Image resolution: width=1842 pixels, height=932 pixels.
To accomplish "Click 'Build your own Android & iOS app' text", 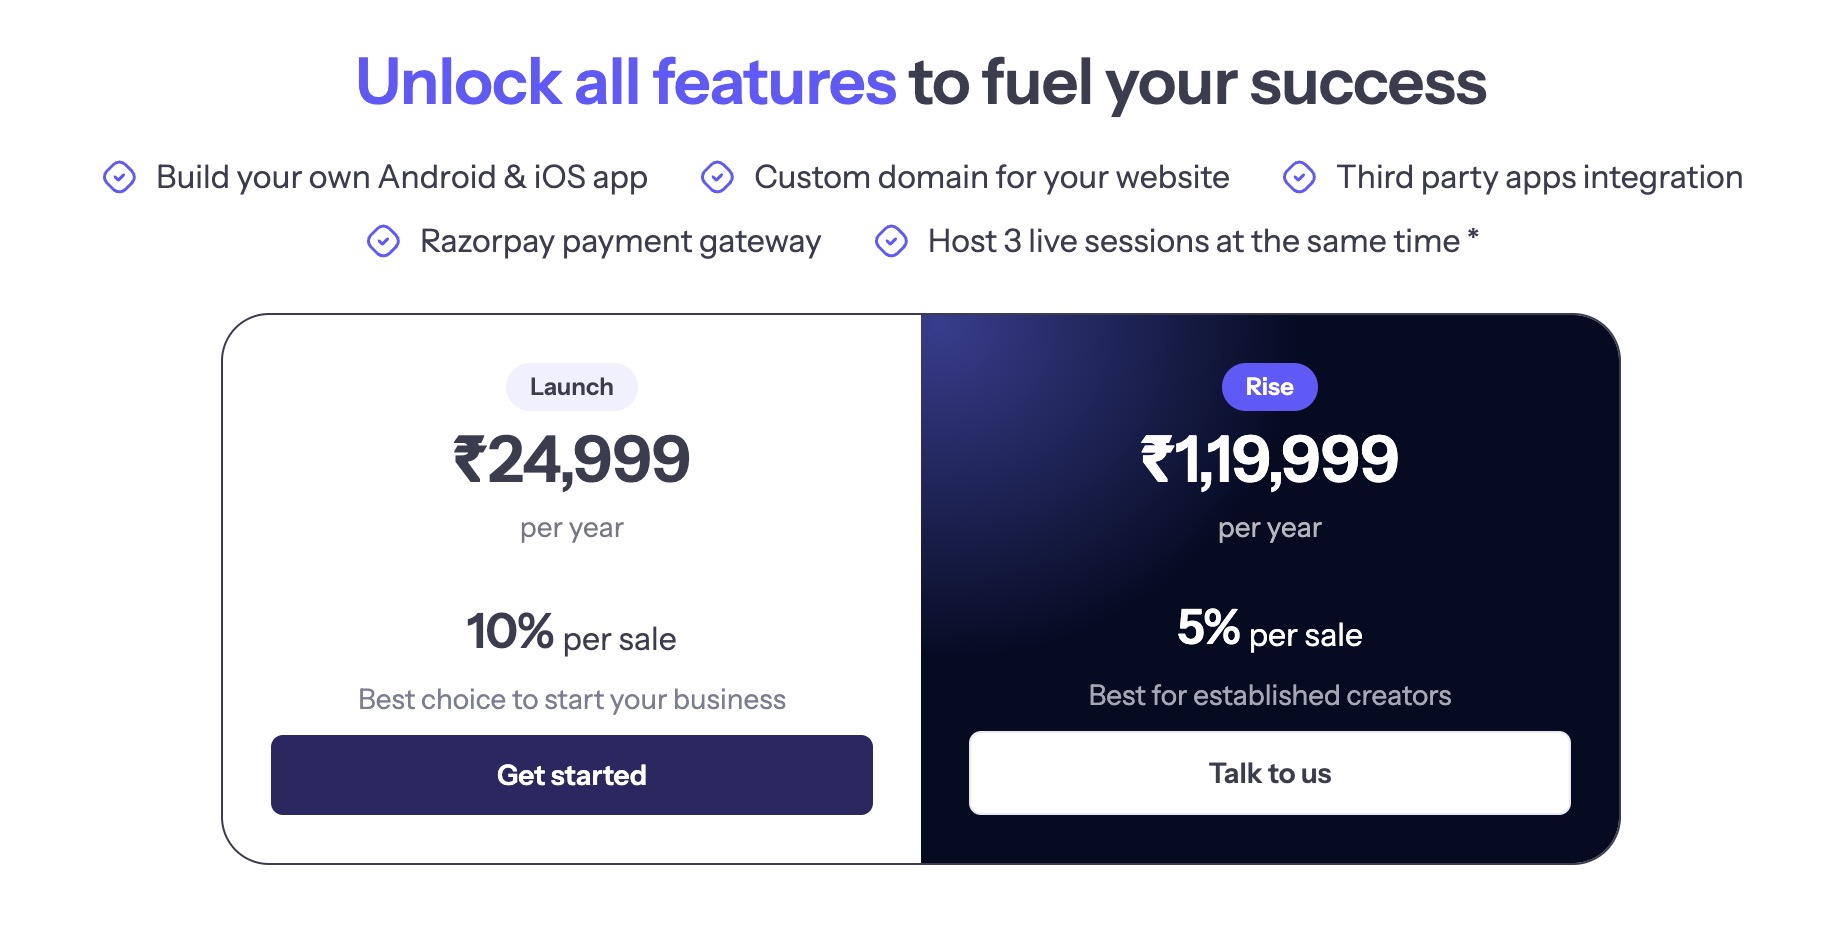I will (x=402, y=178).
